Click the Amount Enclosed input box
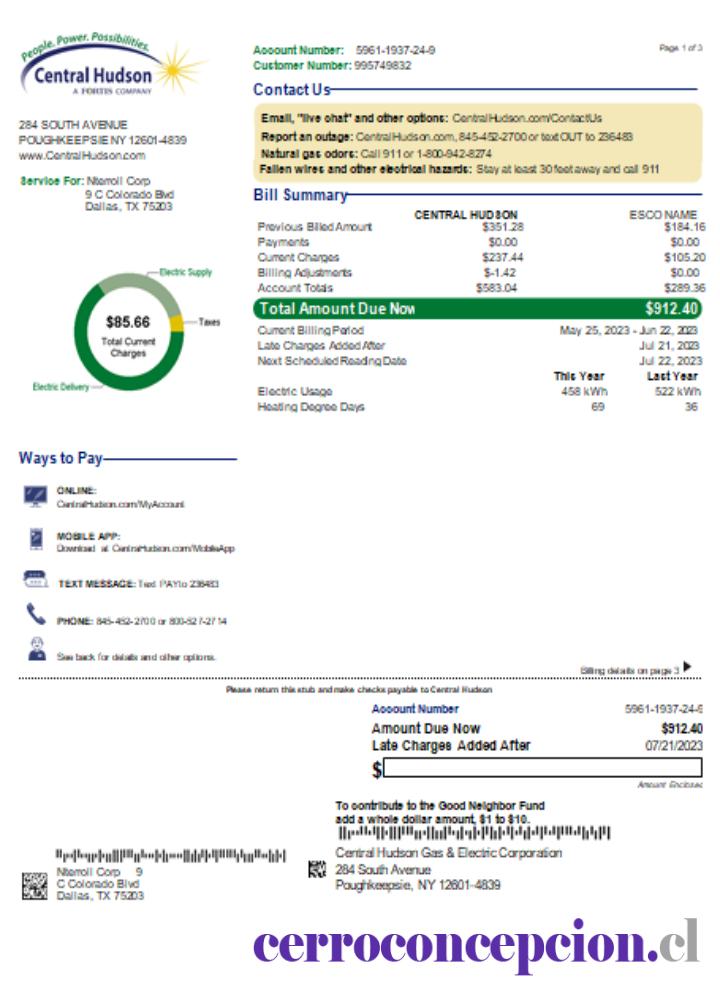720x1000 pixels. 543,767
